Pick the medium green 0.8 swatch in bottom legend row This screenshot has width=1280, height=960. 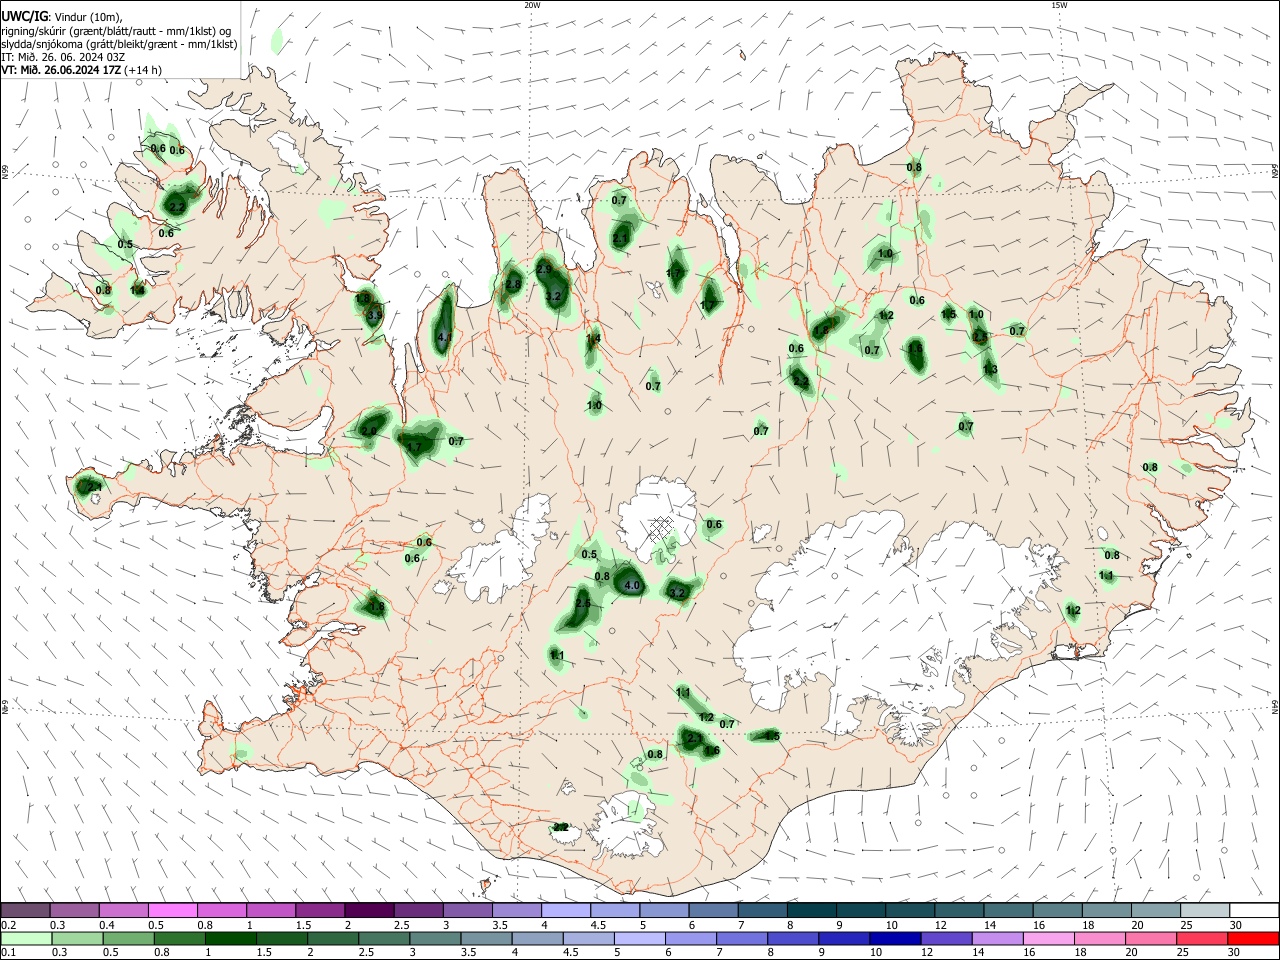pyautogui.click(x=179, y=938)
